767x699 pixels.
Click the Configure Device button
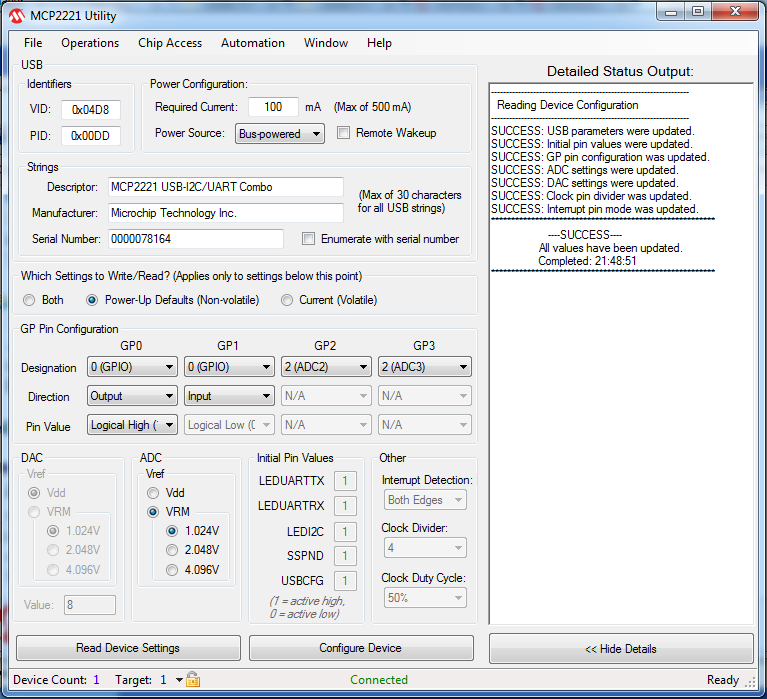[x=361, y=648]
